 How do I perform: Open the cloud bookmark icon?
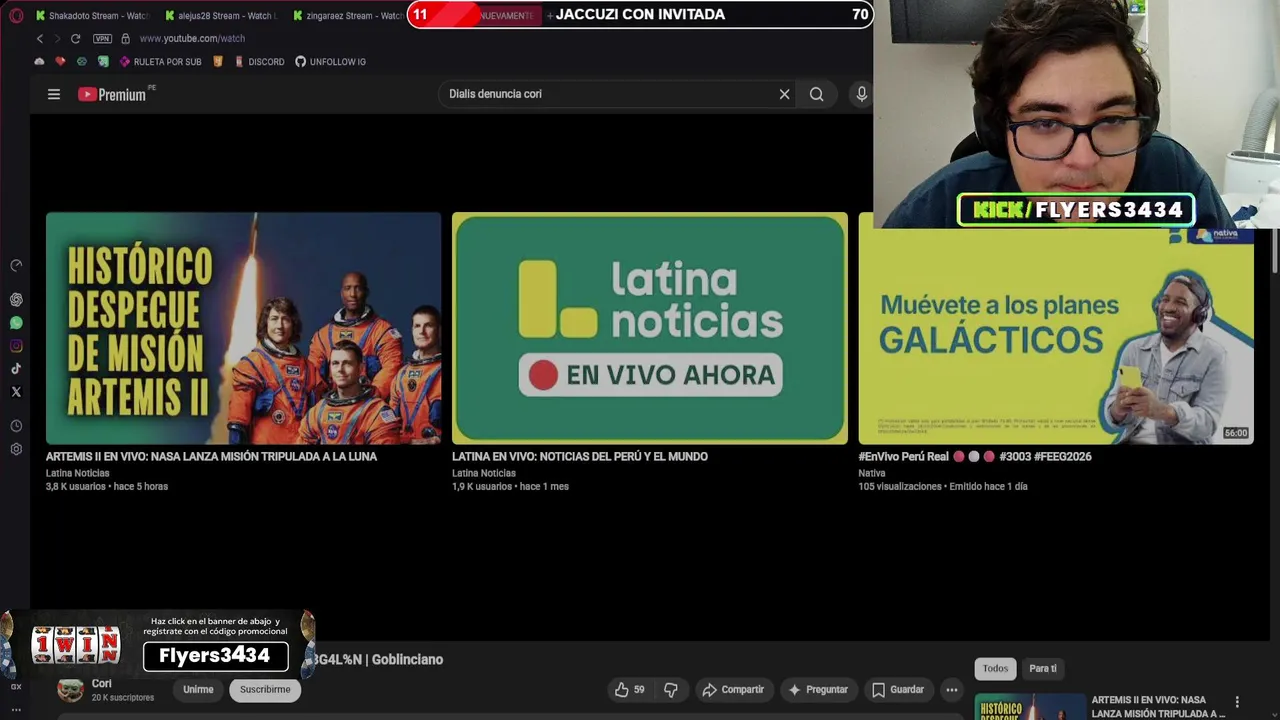click(39, 62)
